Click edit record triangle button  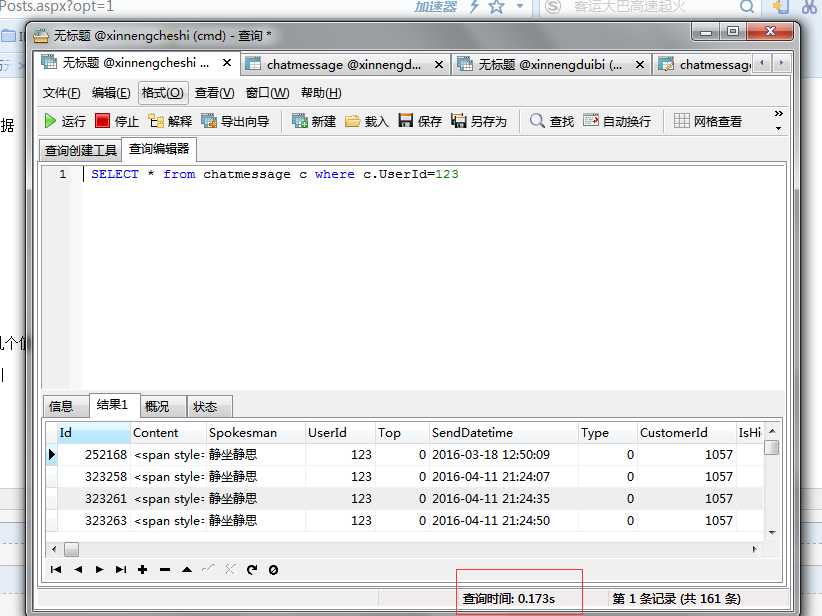187,569
